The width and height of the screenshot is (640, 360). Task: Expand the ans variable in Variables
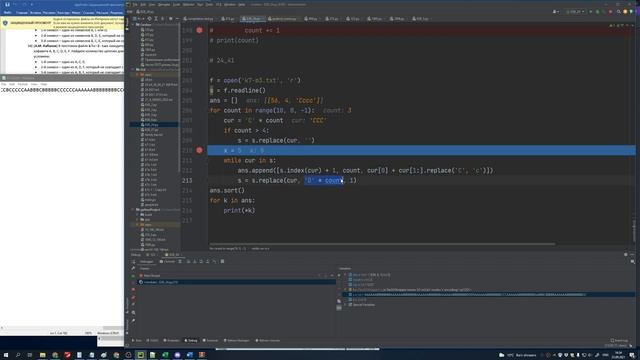(345, 275)
